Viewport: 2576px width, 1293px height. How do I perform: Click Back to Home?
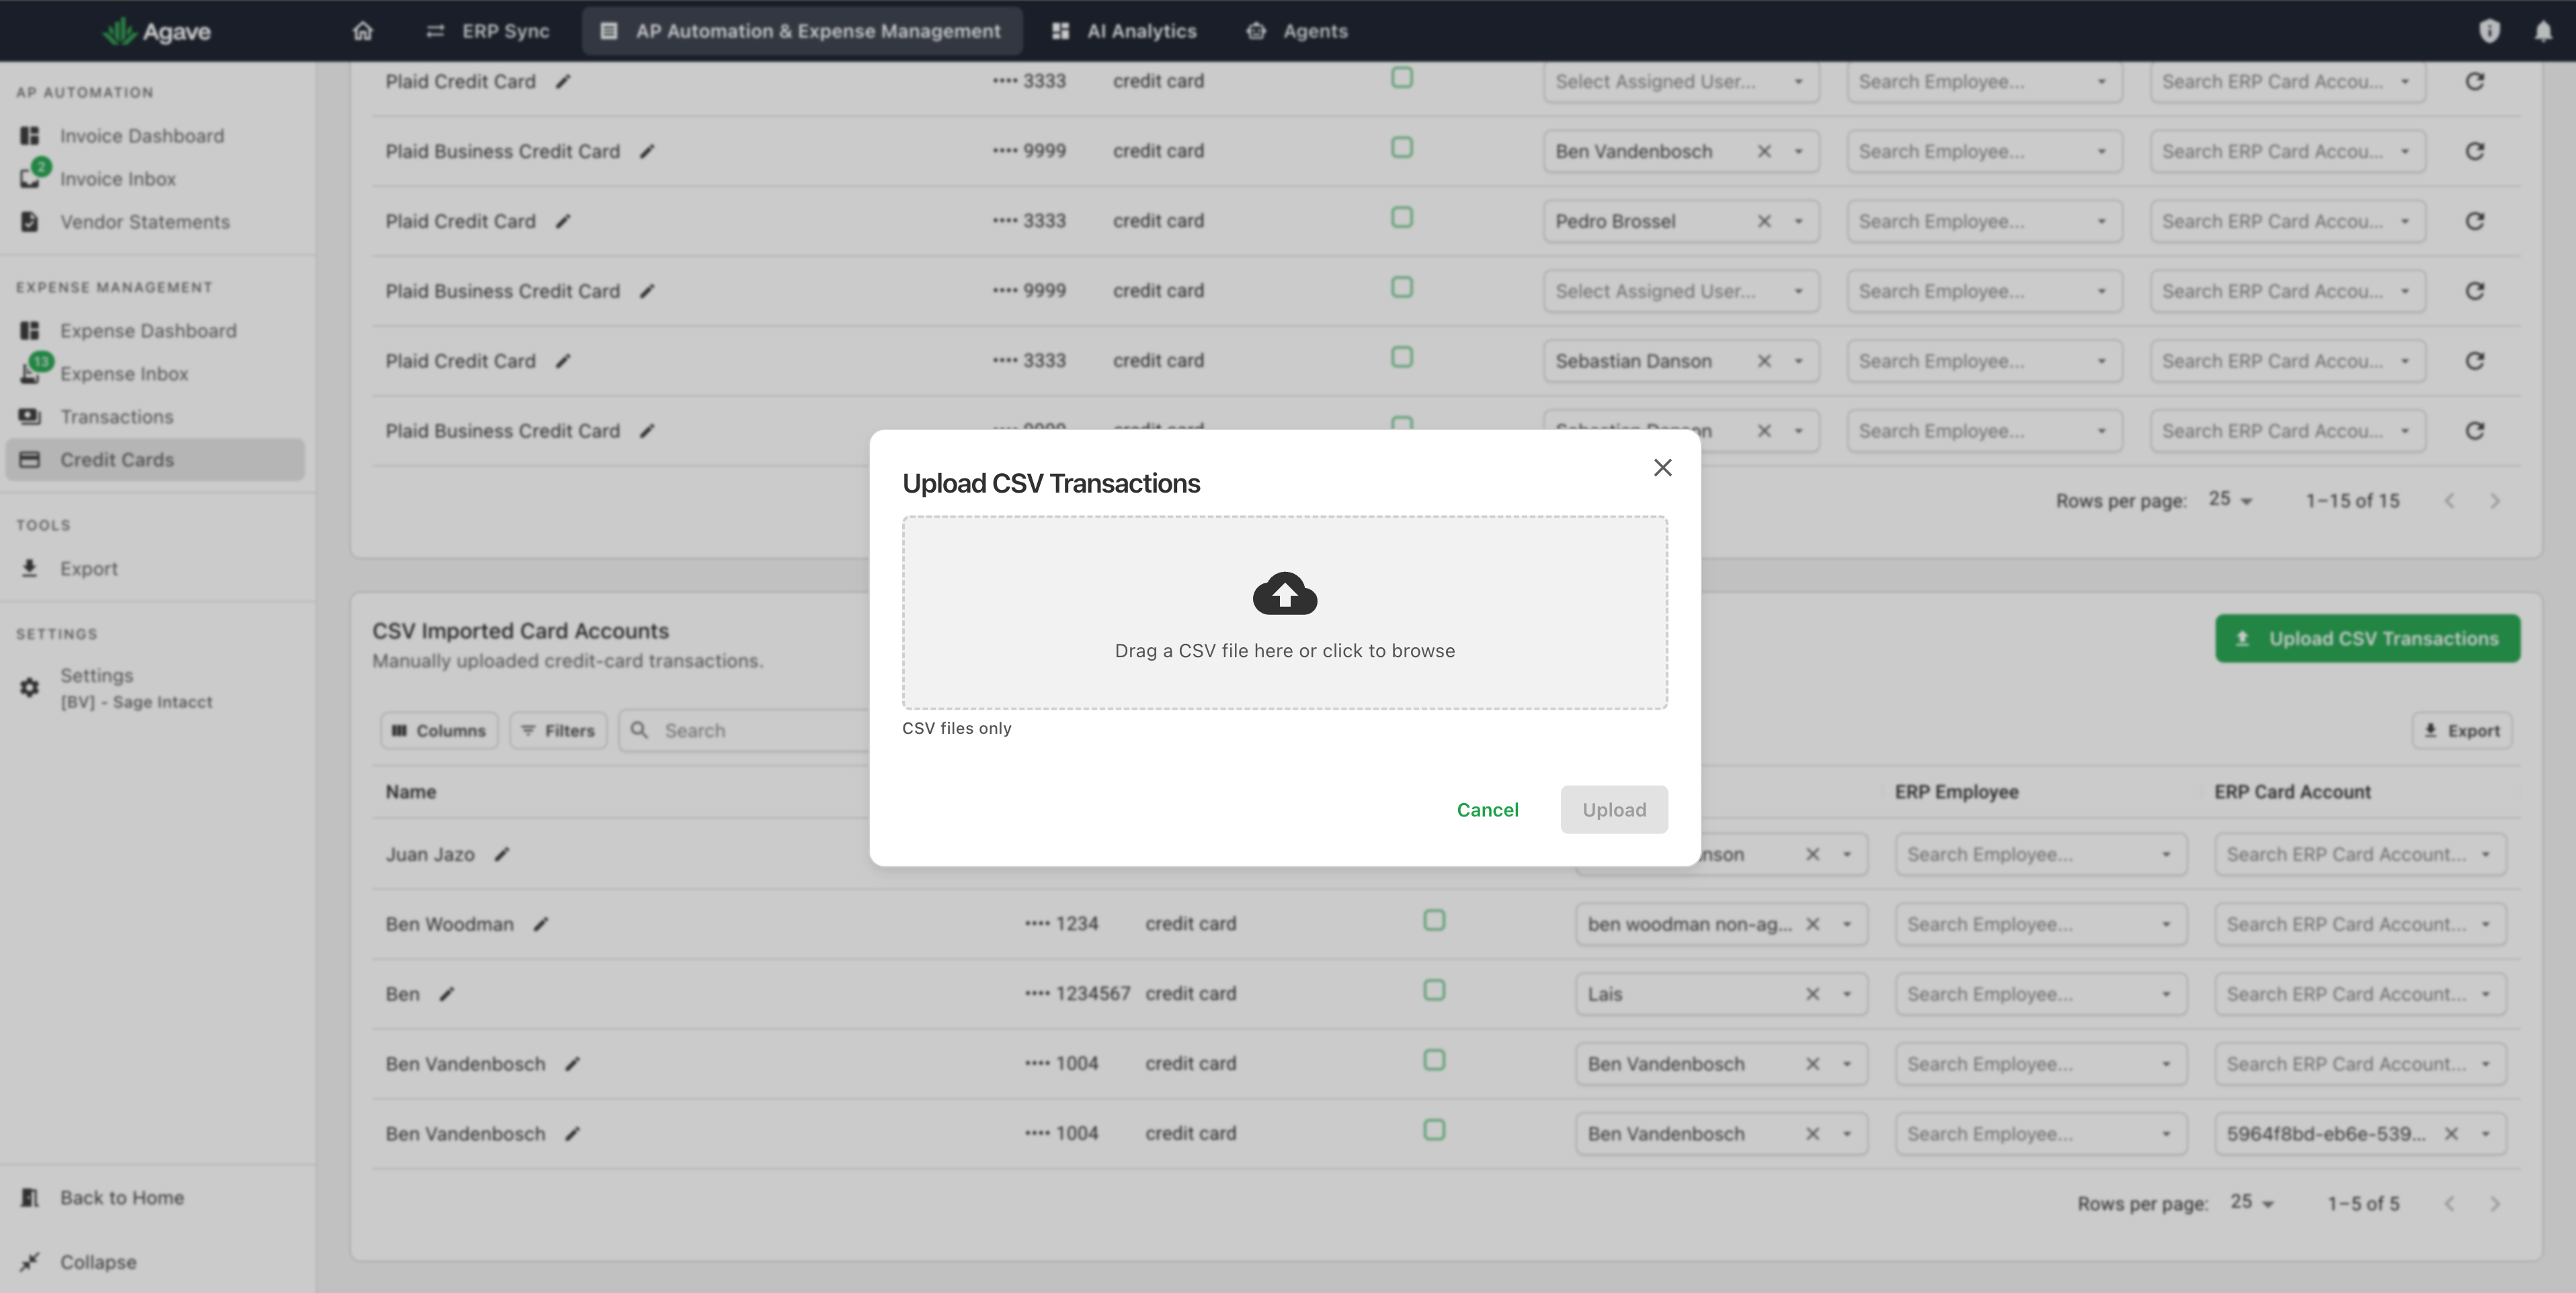pyautogui.click(x=121, y=1197)
